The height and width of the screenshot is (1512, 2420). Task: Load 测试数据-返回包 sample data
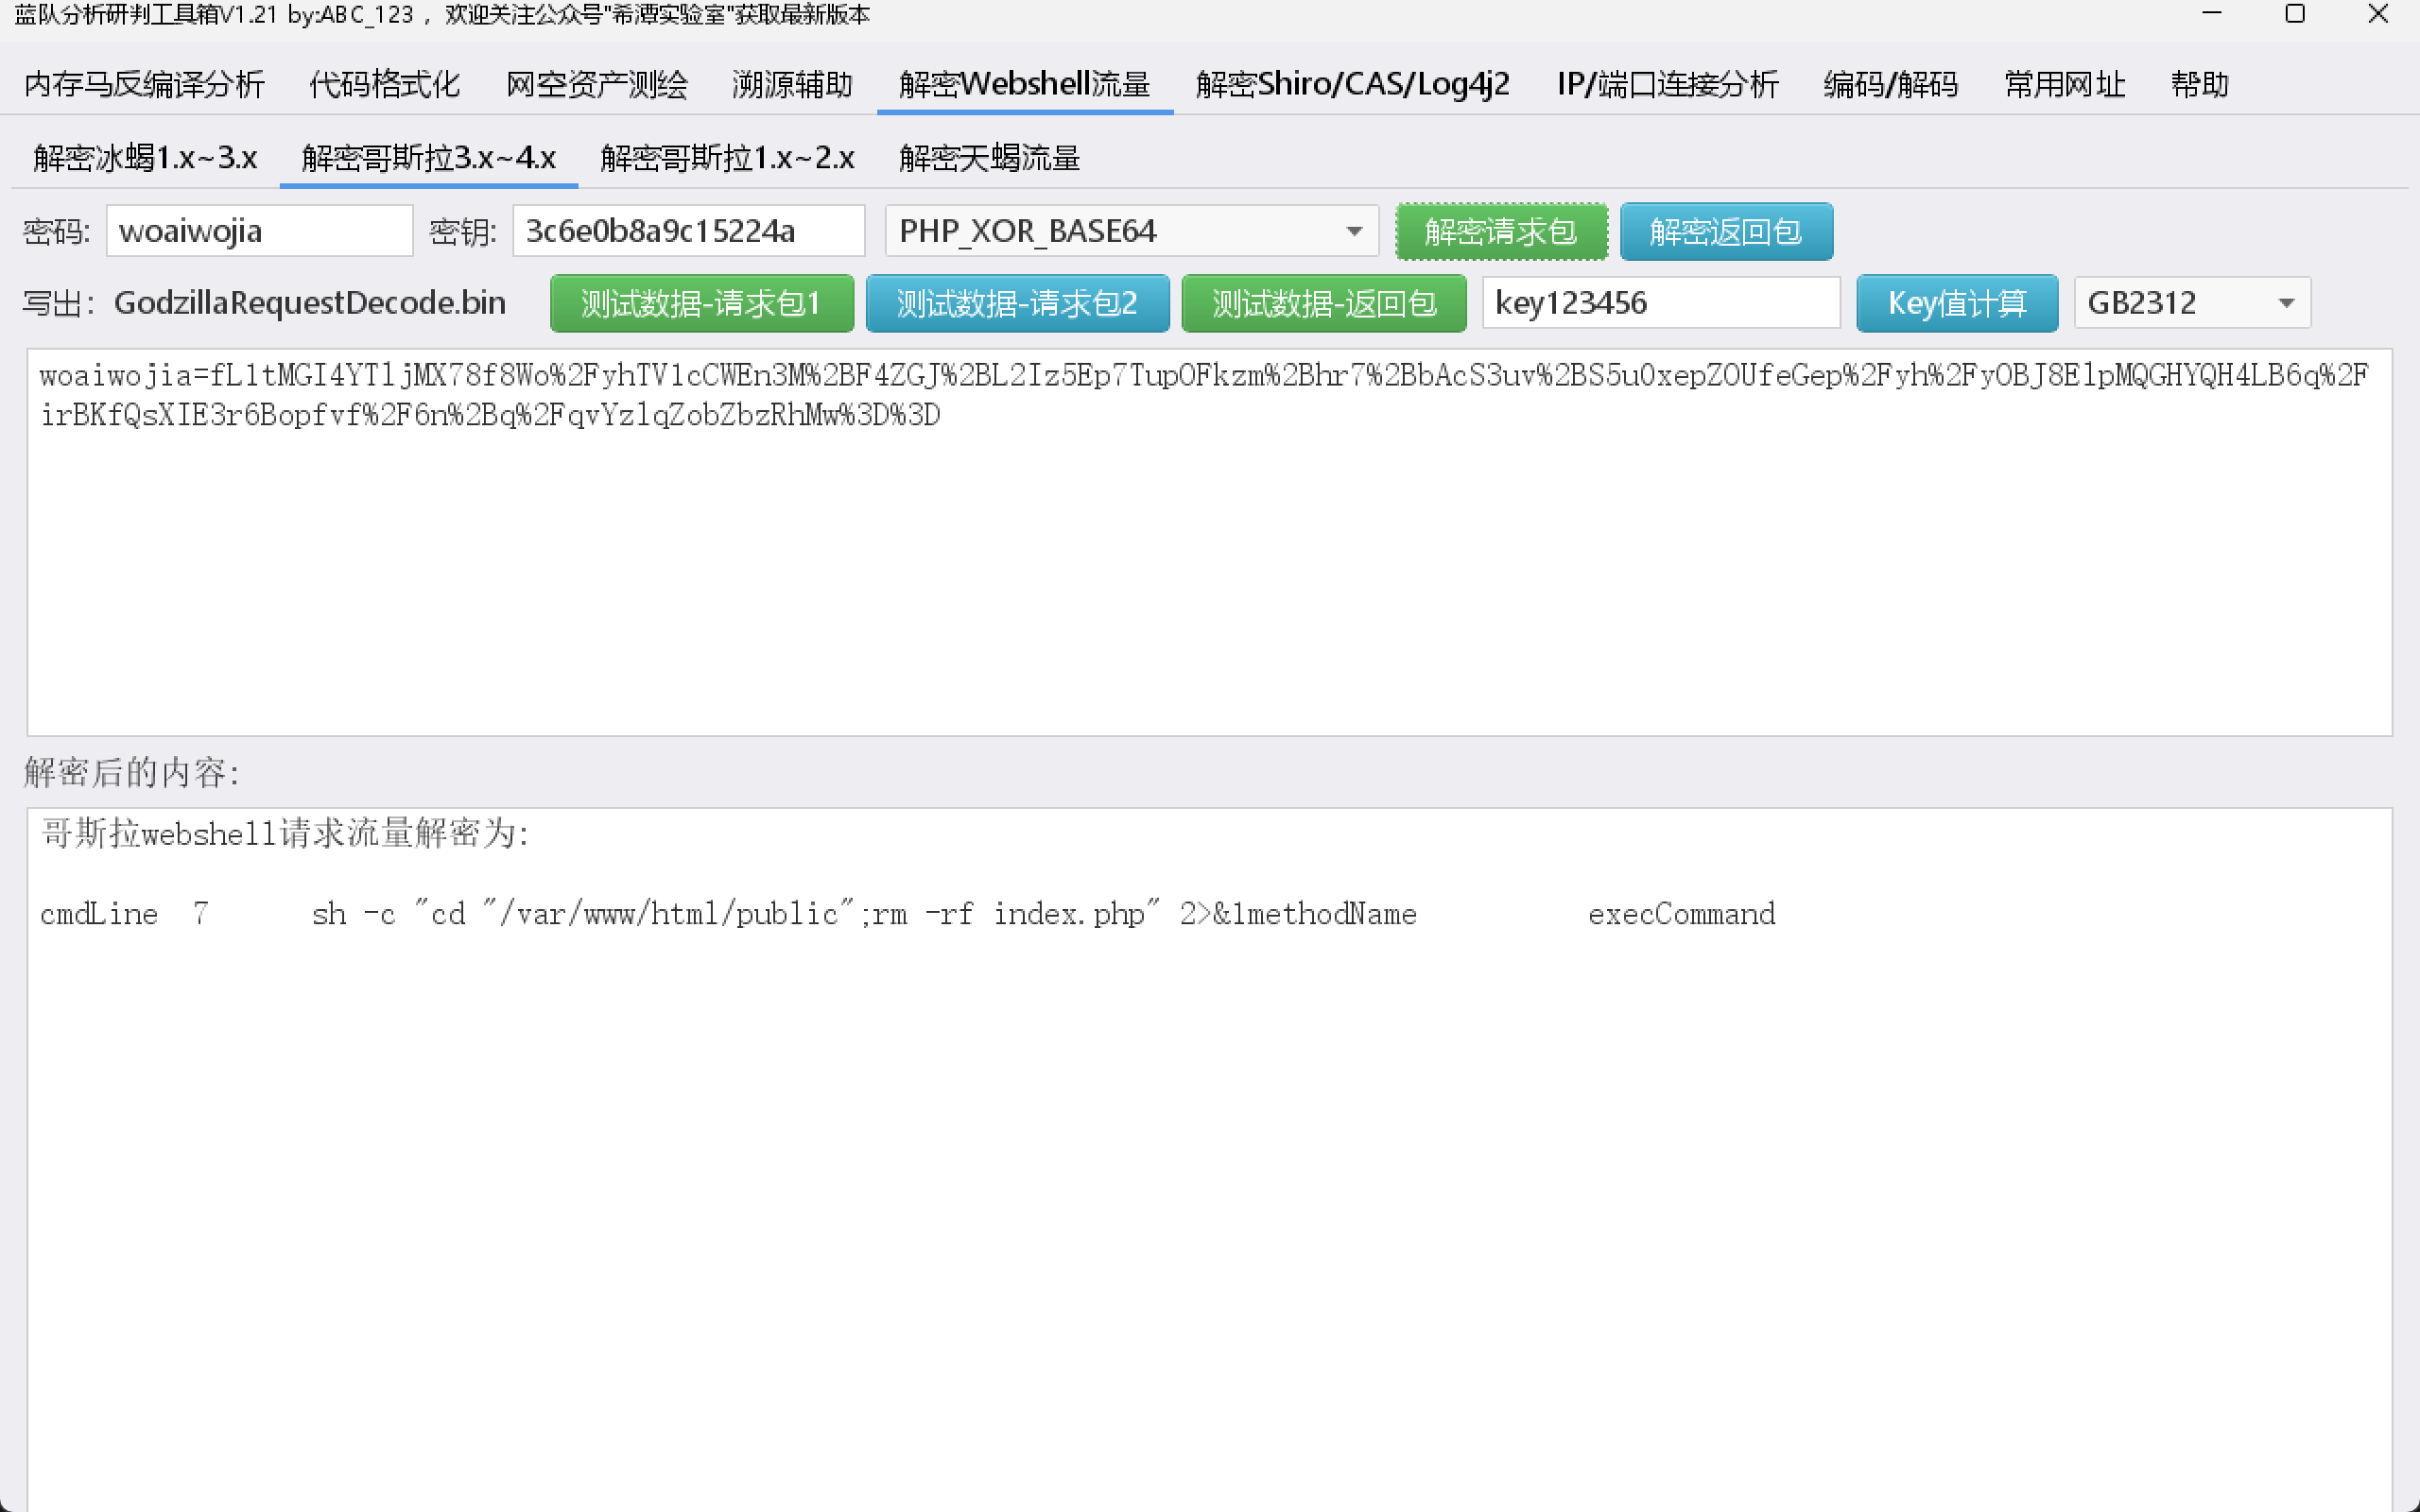[x=1323, y=303]
